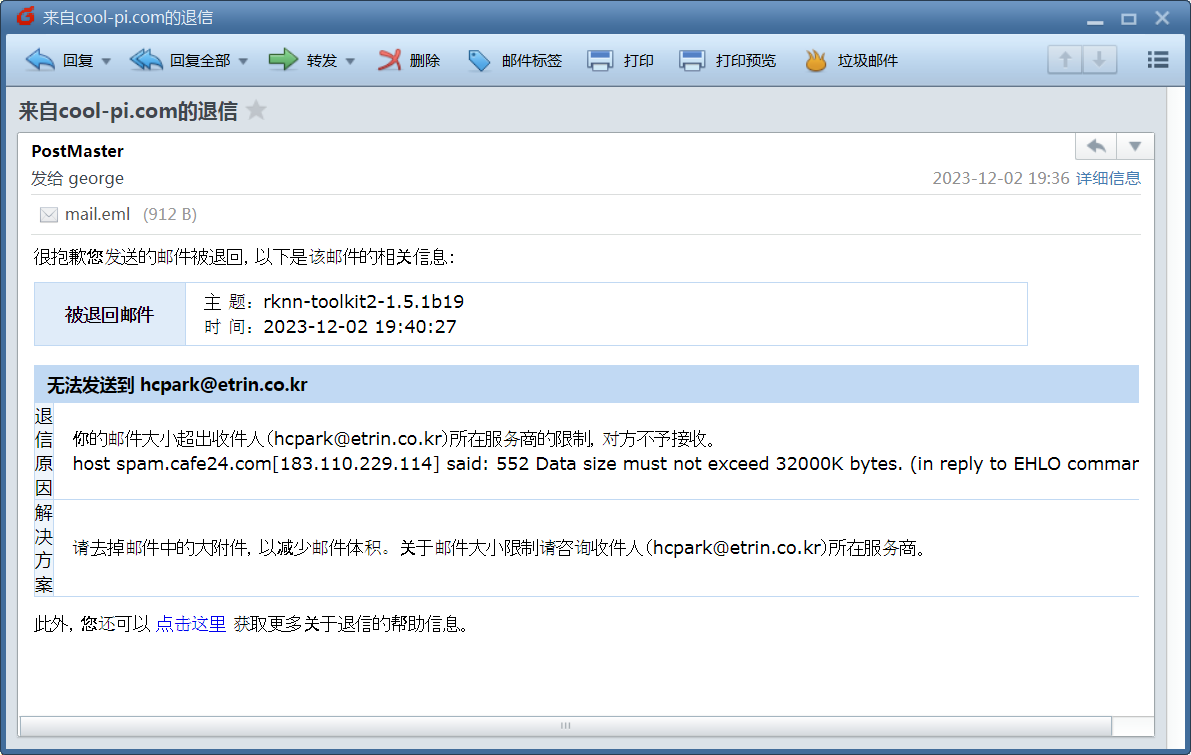Open the 详细信息 details link
This screenshot has height=755, width=1191.
point(1108,178)
